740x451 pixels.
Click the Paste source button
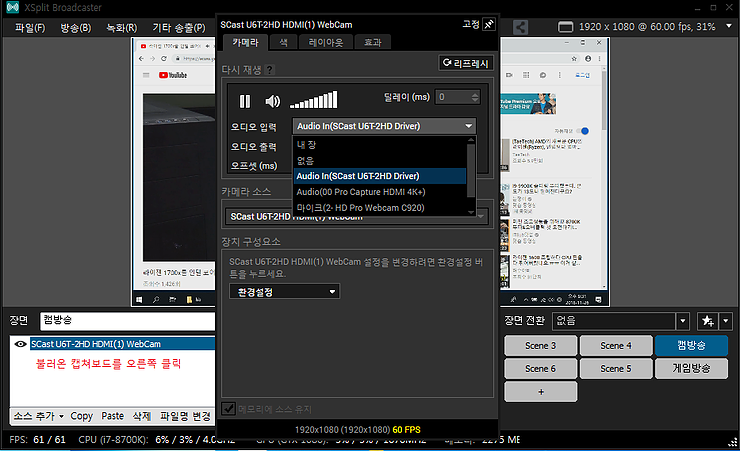[x=112, y=416]
